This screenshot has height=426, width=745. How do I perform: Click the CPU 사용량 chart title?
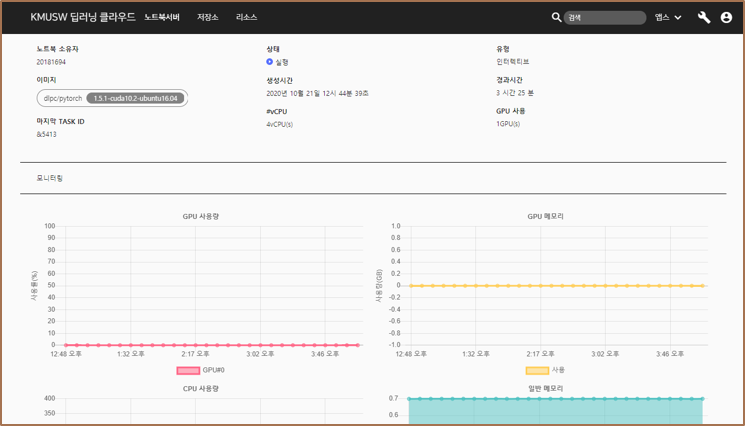coord(201,388)
